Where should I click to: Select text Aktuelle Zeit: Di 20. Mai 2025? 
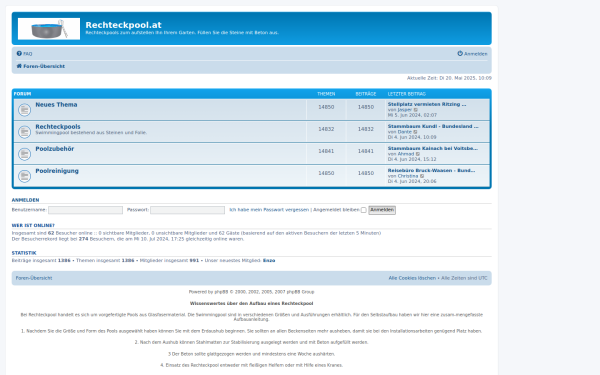tap(449, 78)
